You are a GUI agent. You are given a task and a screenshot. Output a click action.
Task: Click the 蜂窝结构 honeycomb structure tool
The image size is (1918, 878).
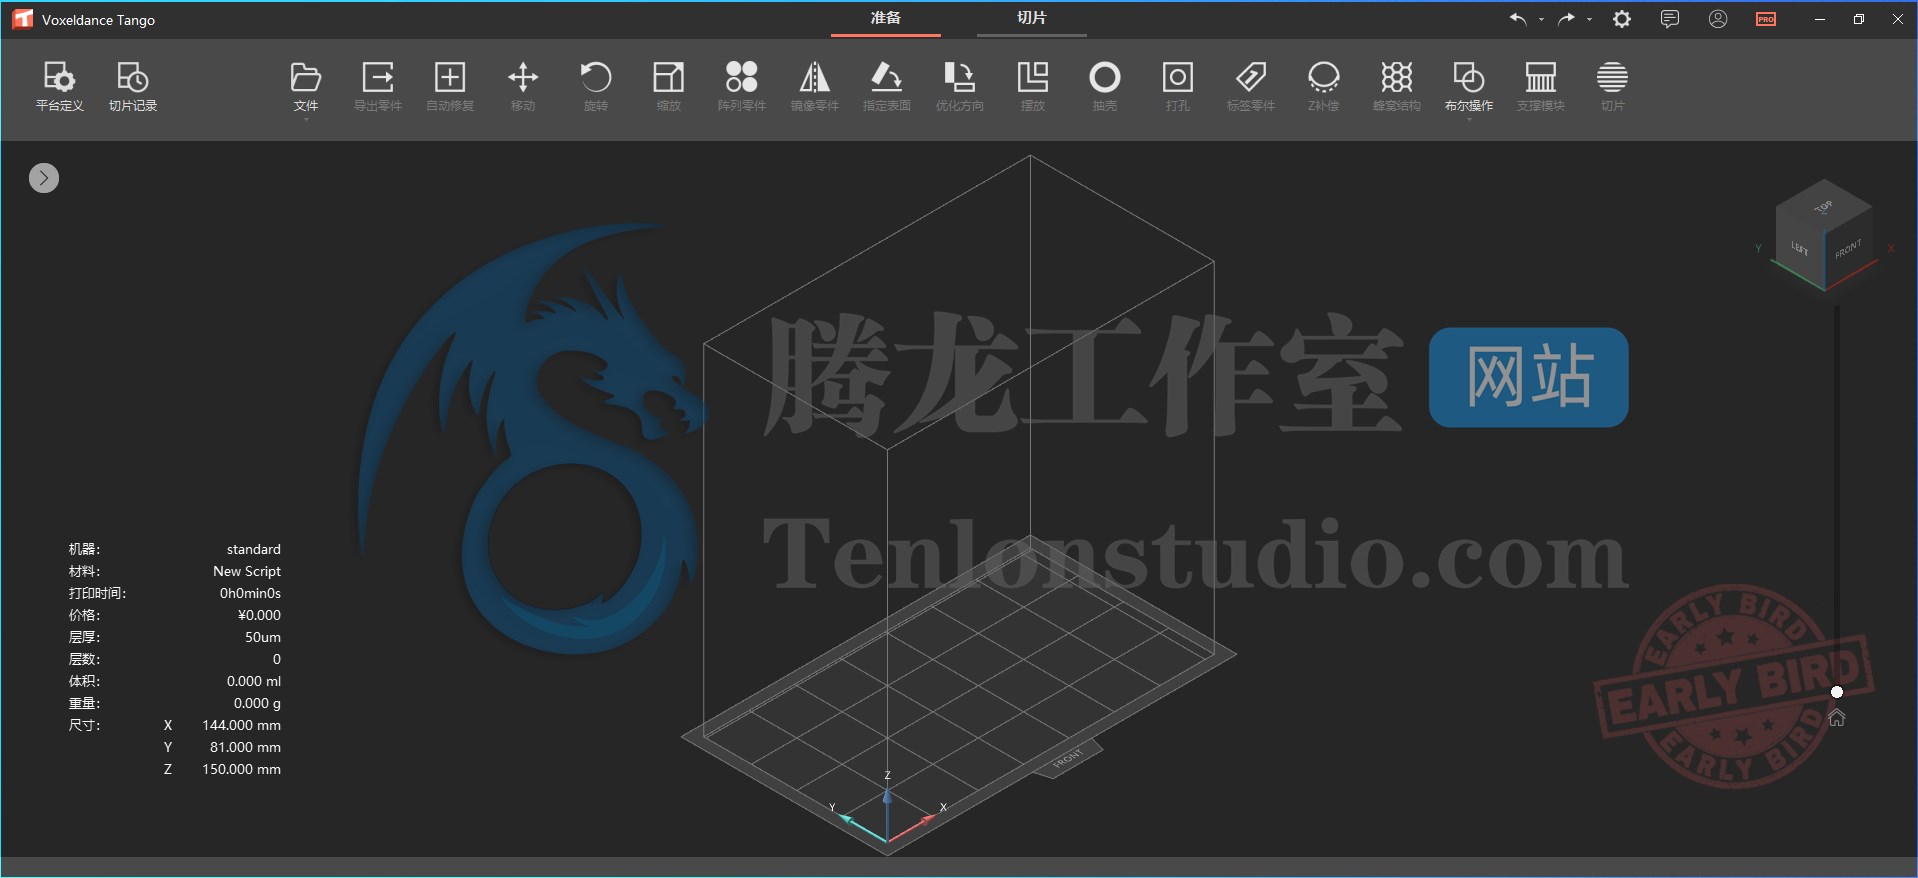tap(1397, 86)
